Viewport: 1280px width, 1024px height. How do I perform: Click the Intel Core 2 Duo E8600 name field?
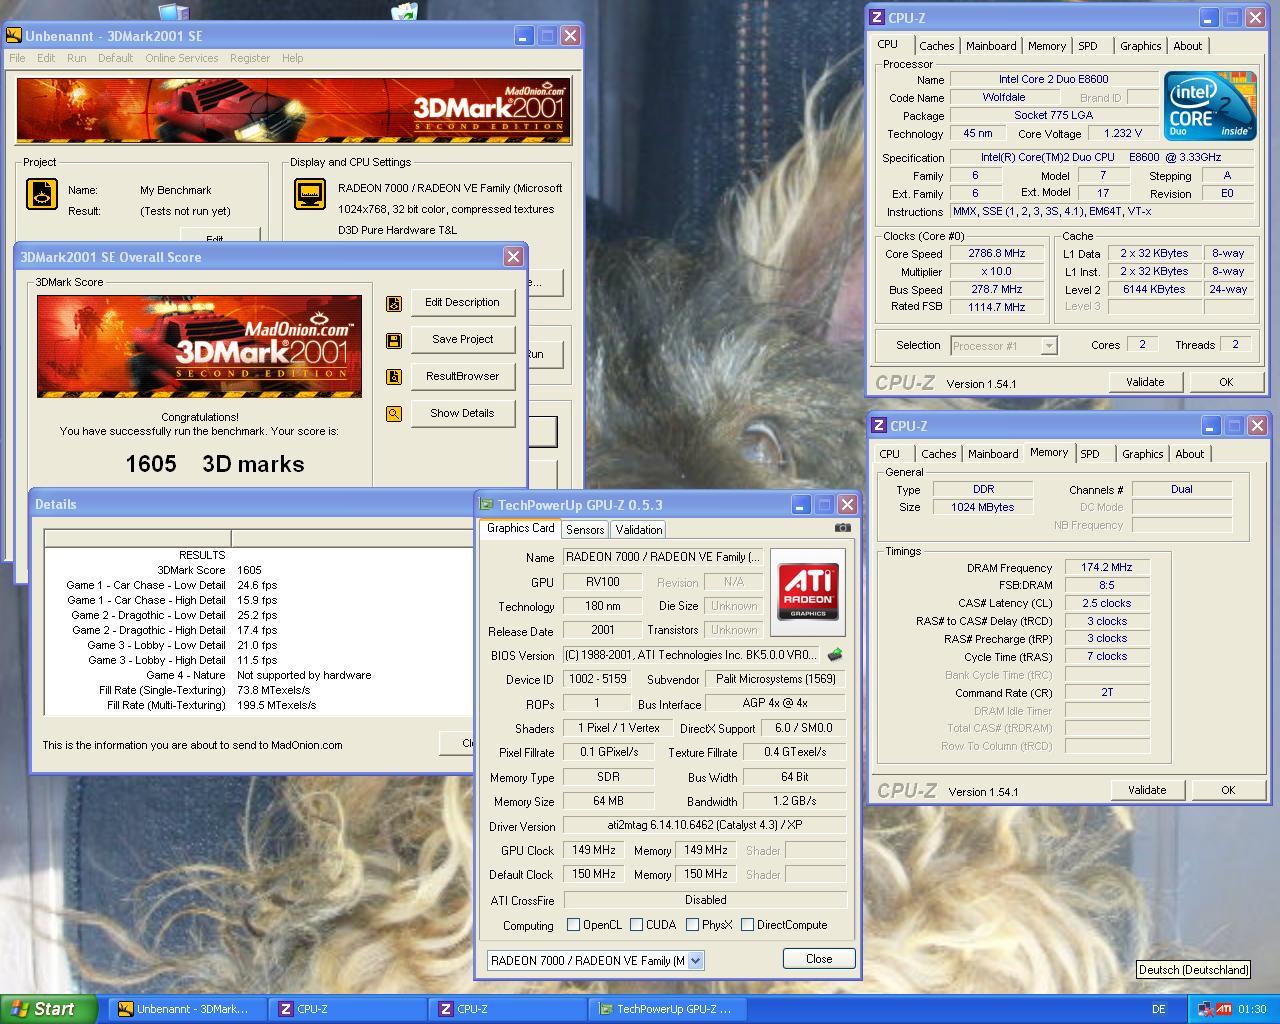(1053, 79)
